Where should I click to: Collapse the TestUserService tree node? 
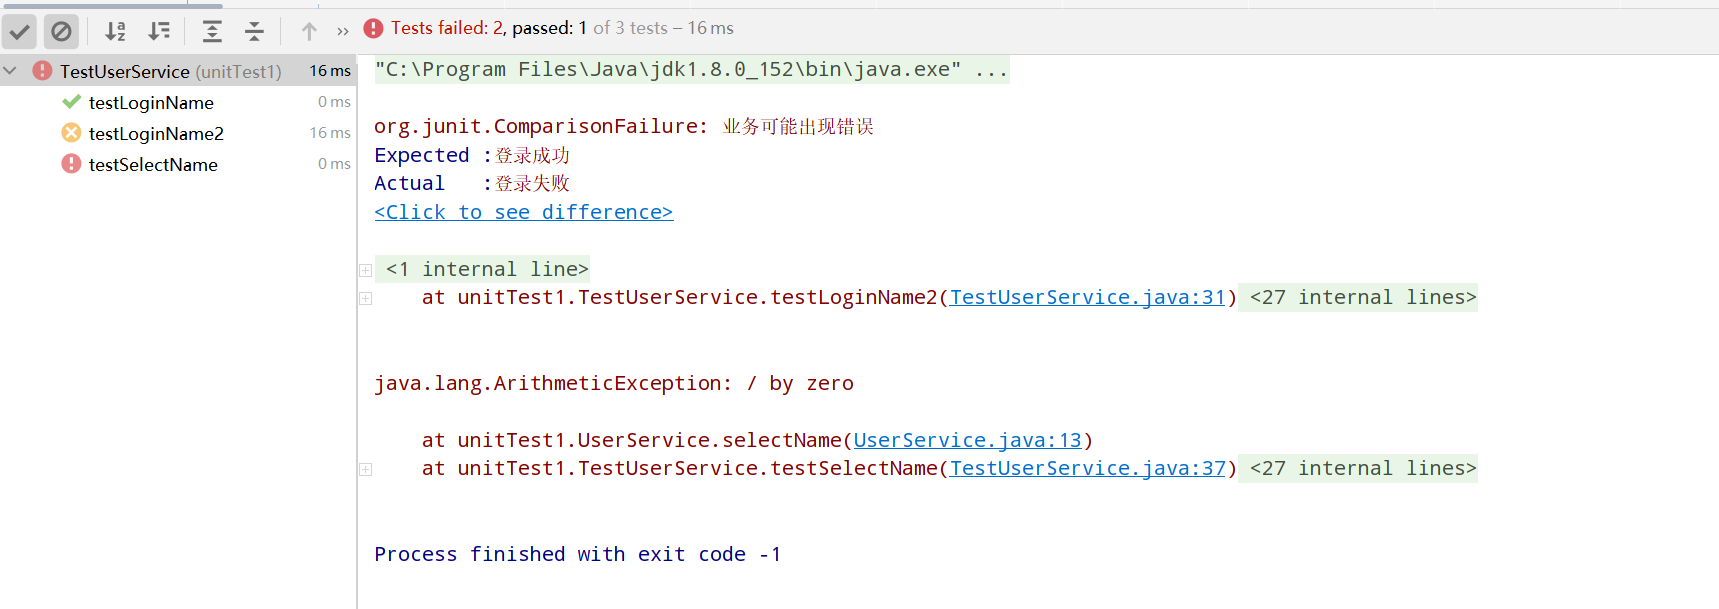pos(11,71)
